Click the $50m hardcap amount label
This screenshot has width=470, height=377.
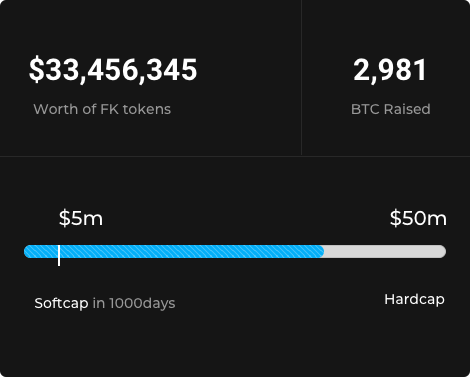418,218
